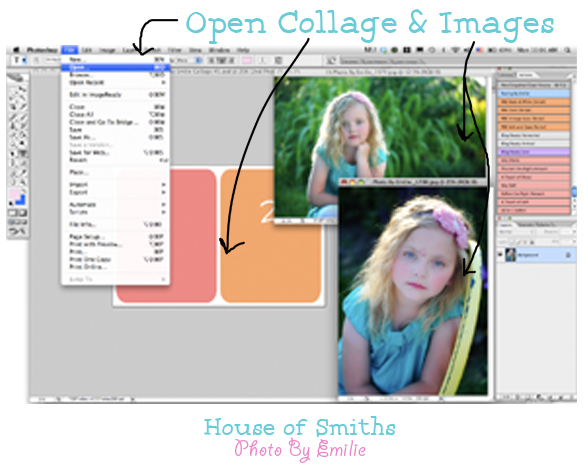Image resolution: width=588 pixels, height=470 pixels.
Task: Open the Apple menu icon
Action: (16, 50)
